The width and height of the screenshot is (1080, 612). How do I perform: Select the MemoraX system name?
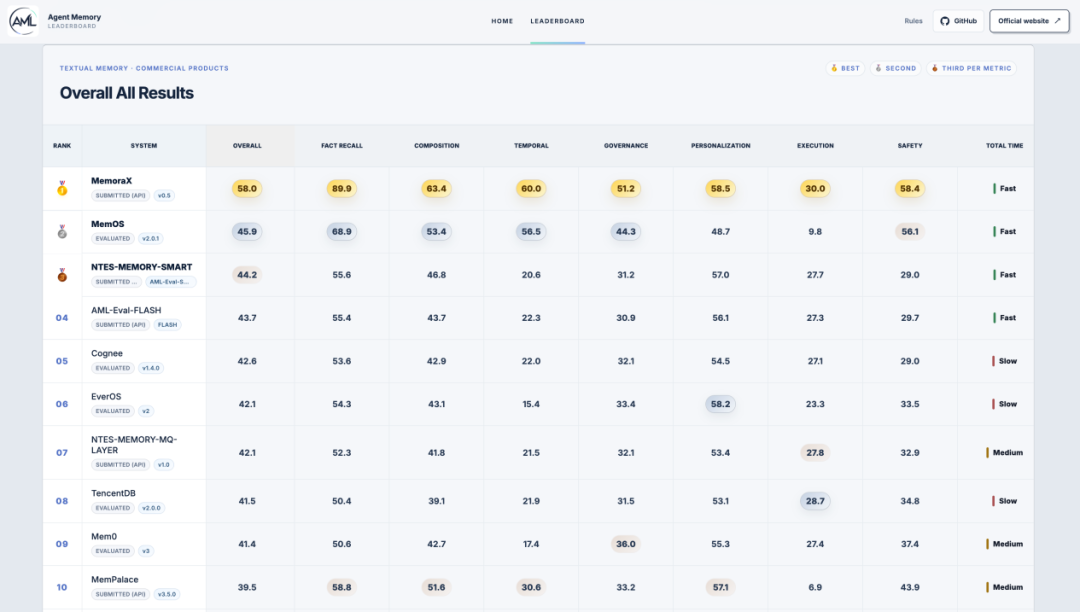pyautogui.click(x=112, y=181)
